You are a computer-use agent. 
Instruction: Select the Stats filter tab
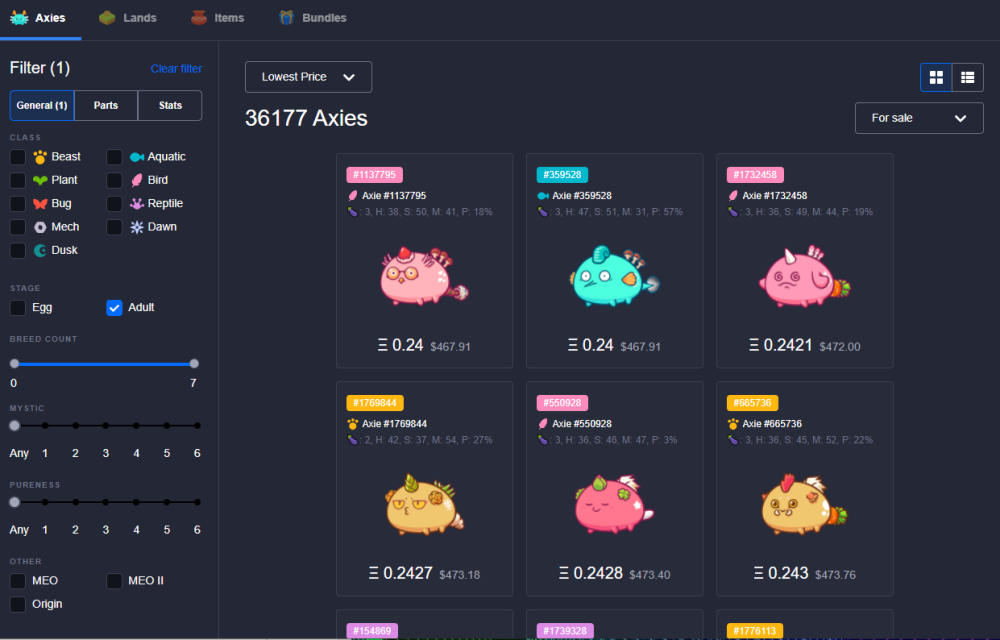coord(170,105)
